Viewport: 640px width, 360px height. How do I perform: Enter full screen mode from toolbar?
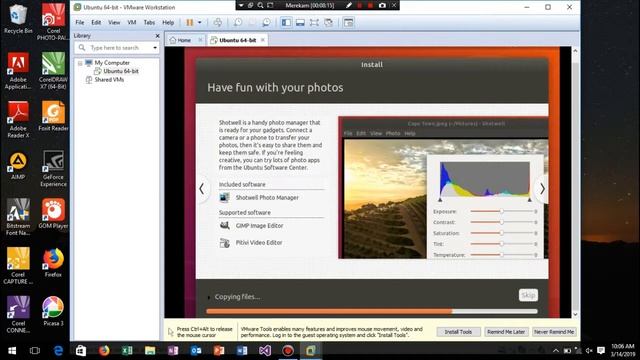314,22
